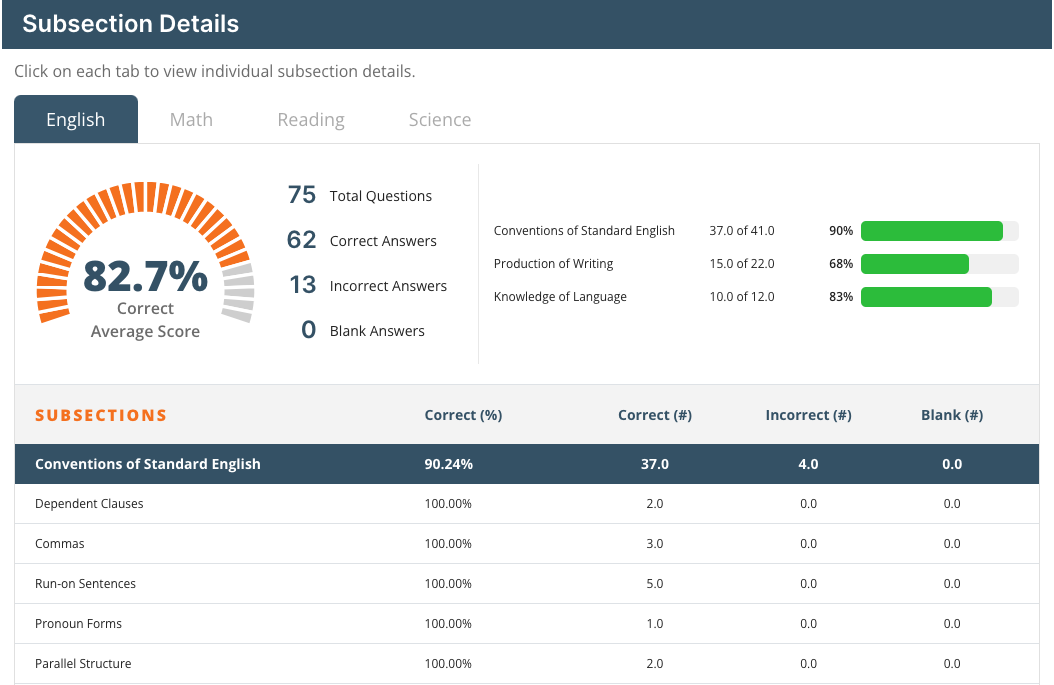The height and width of the screenshot is (685, 1054).
Task: Switch to the Math tab
Action: click(x=191, y=120)
